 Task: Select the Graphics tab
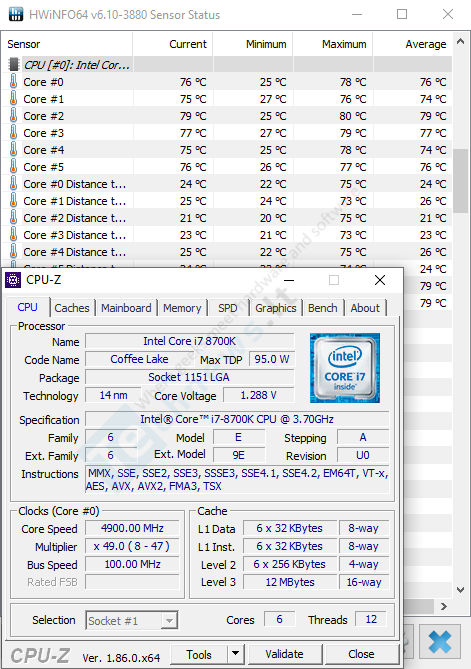(x=276, y=308)
